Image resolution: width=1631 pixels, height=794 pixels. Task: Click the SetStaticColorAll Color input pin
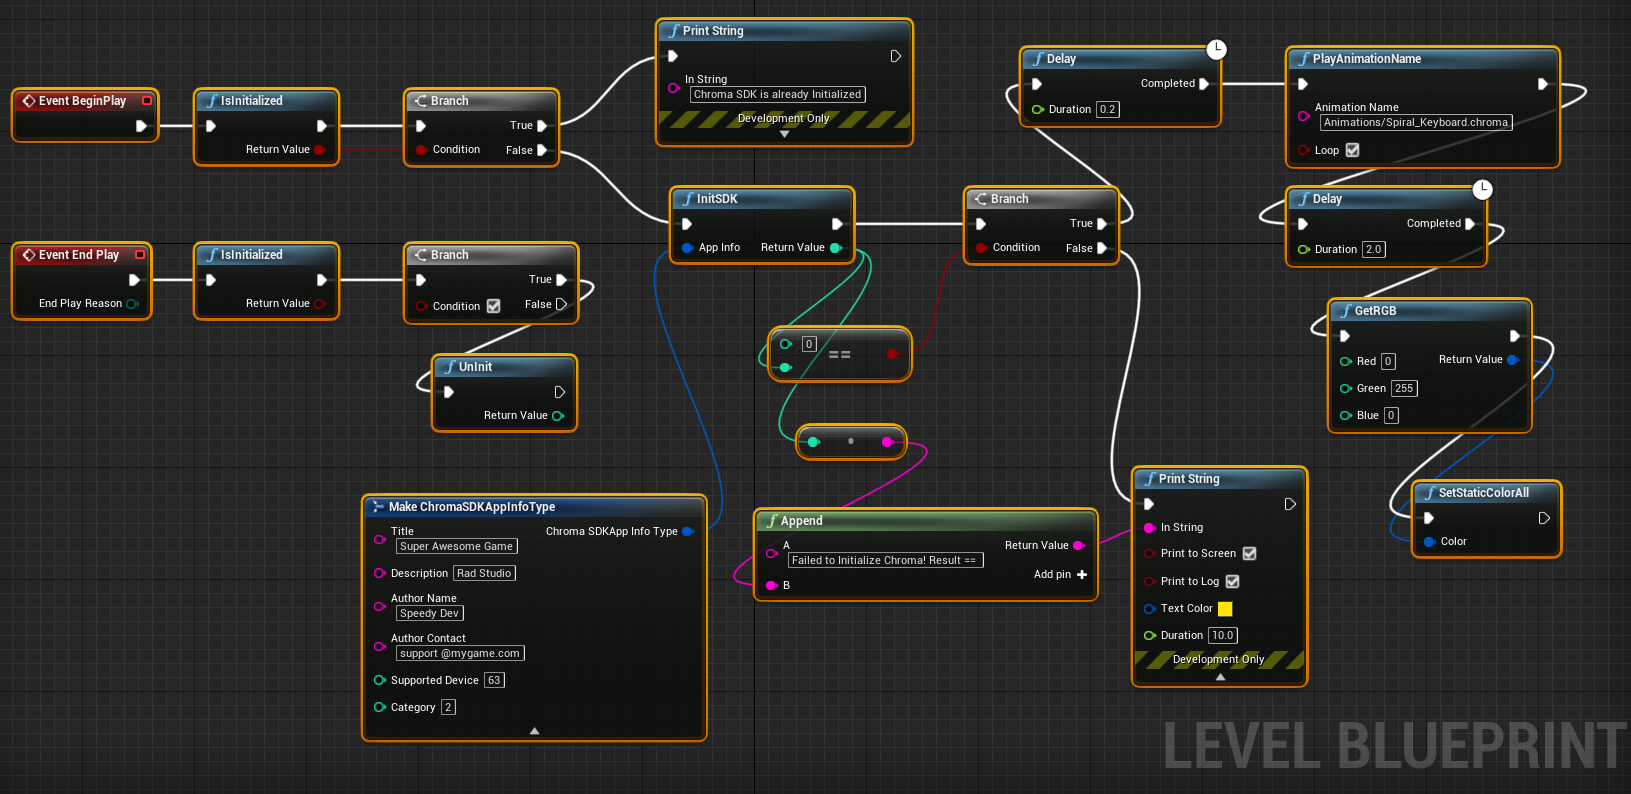click(x=1429, y=542)
